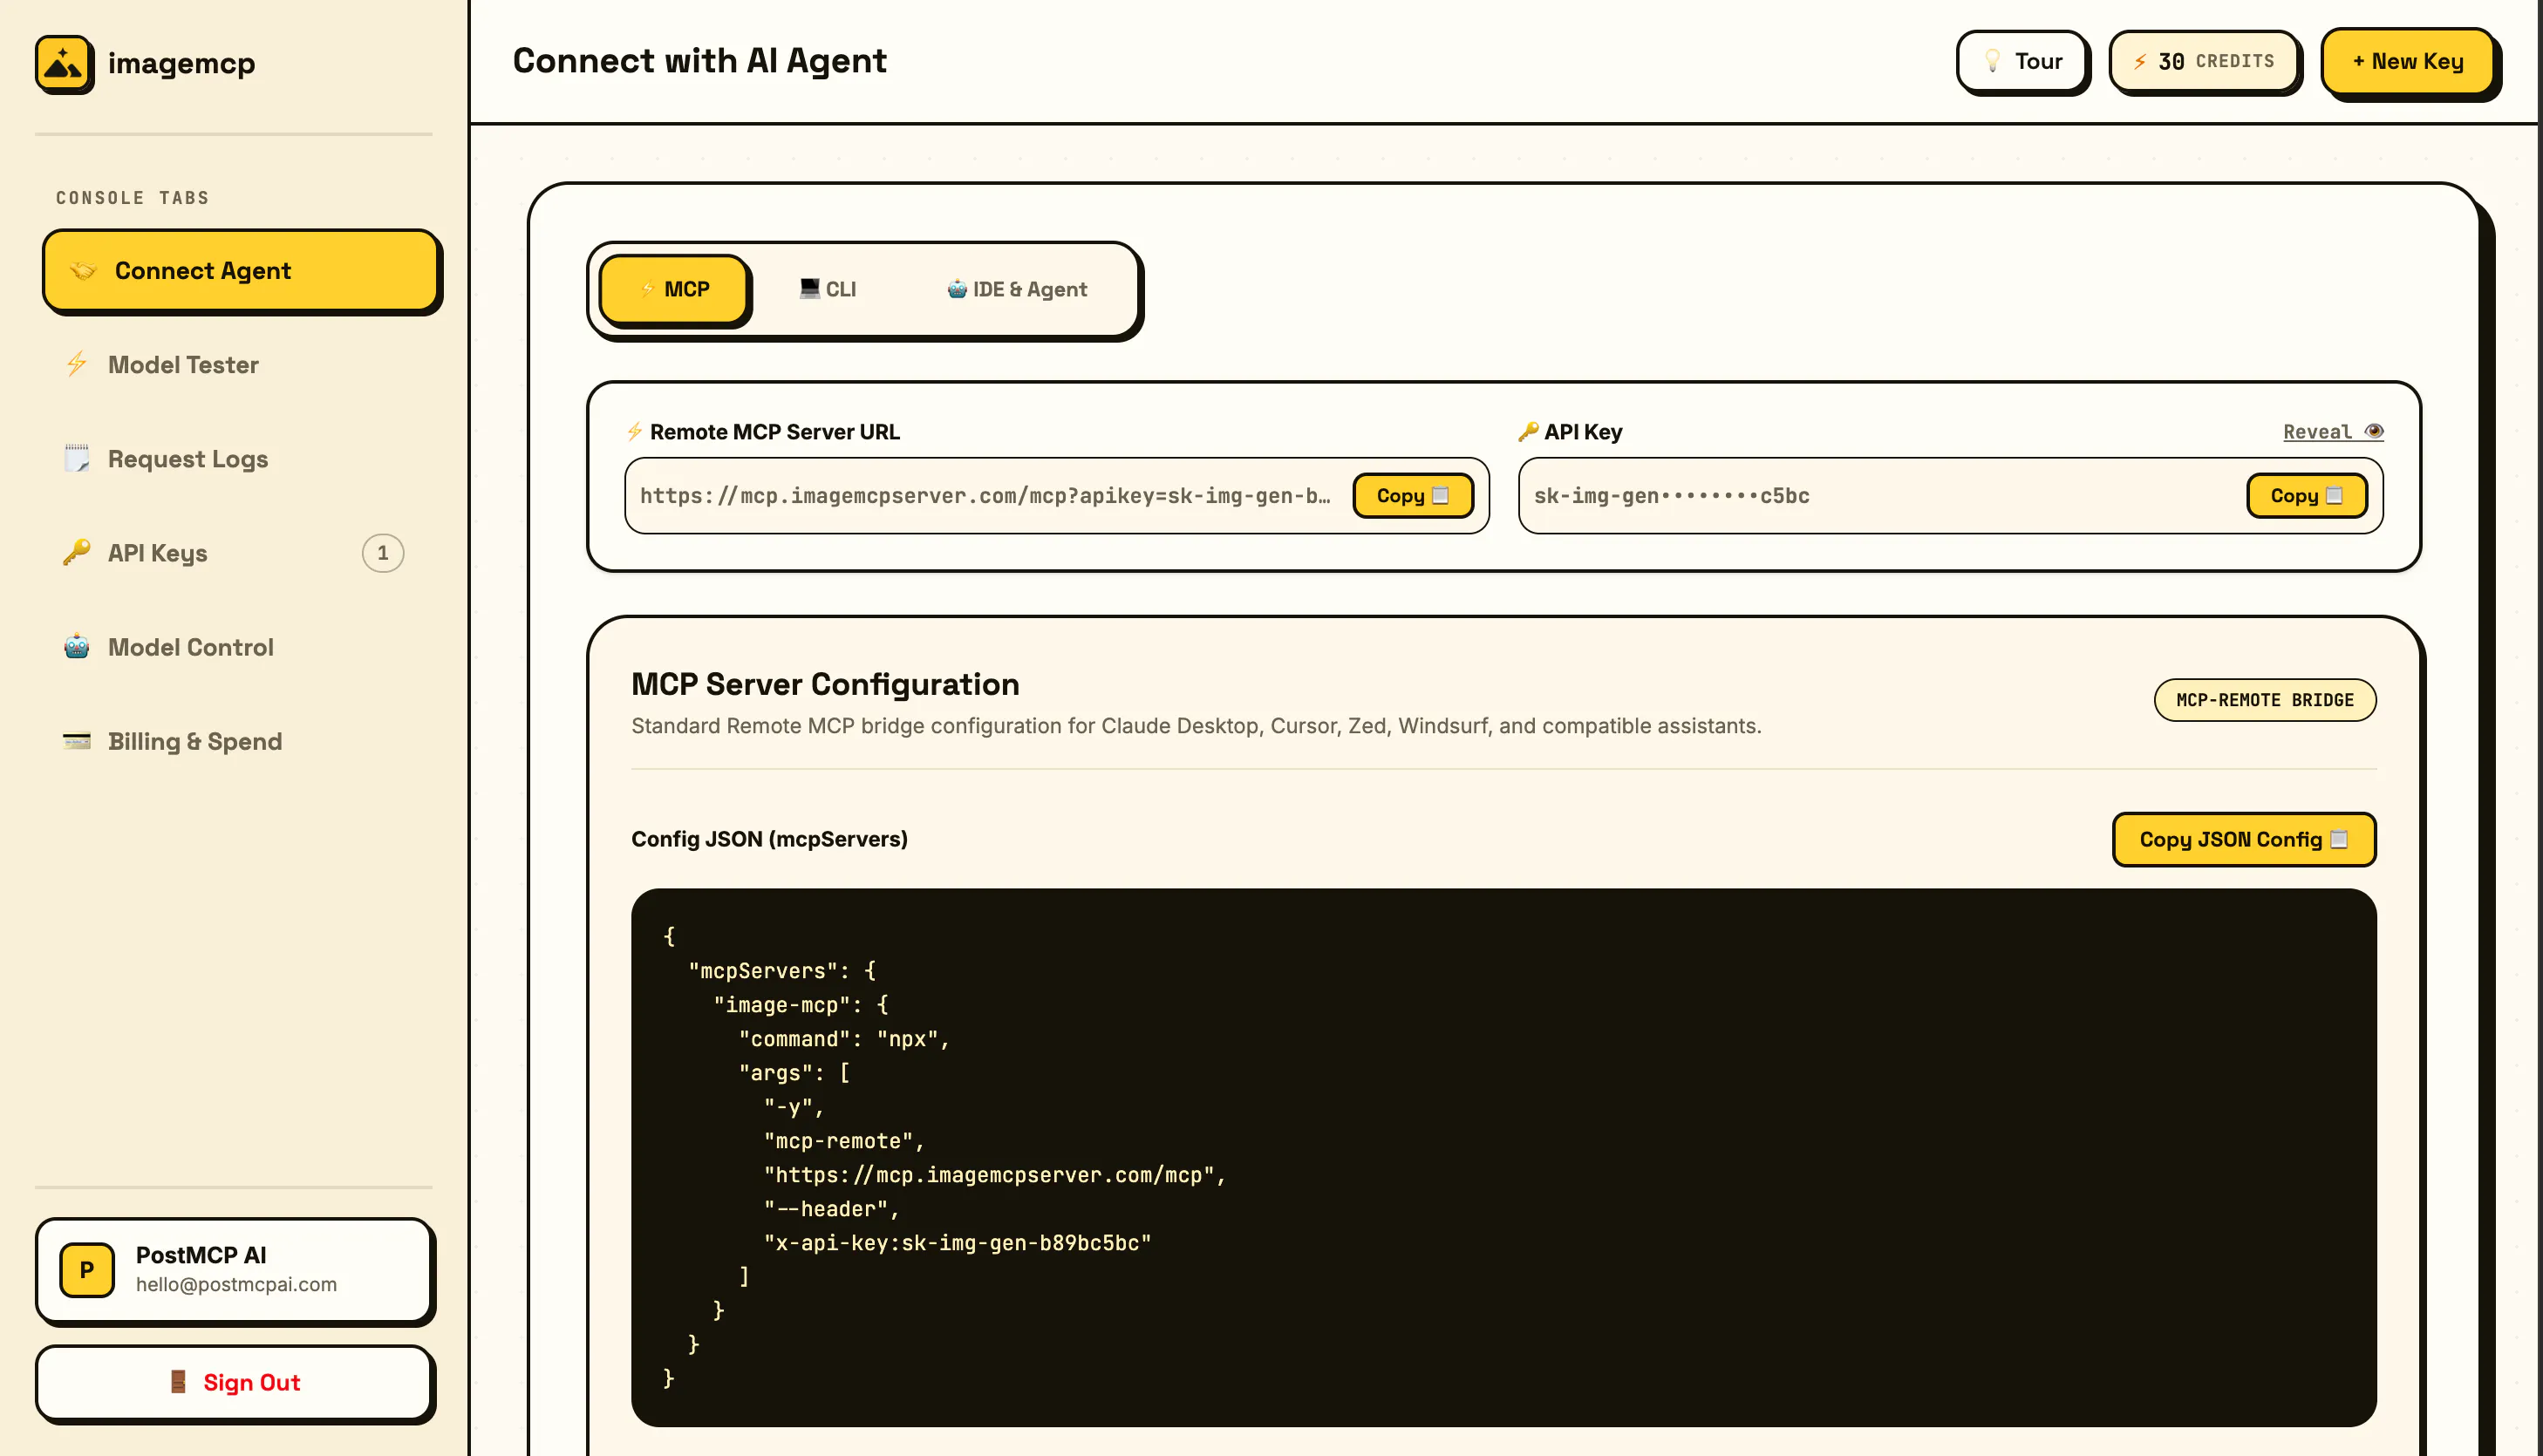Click the "image-mcp" line in JSON code

click(800, 1004)
